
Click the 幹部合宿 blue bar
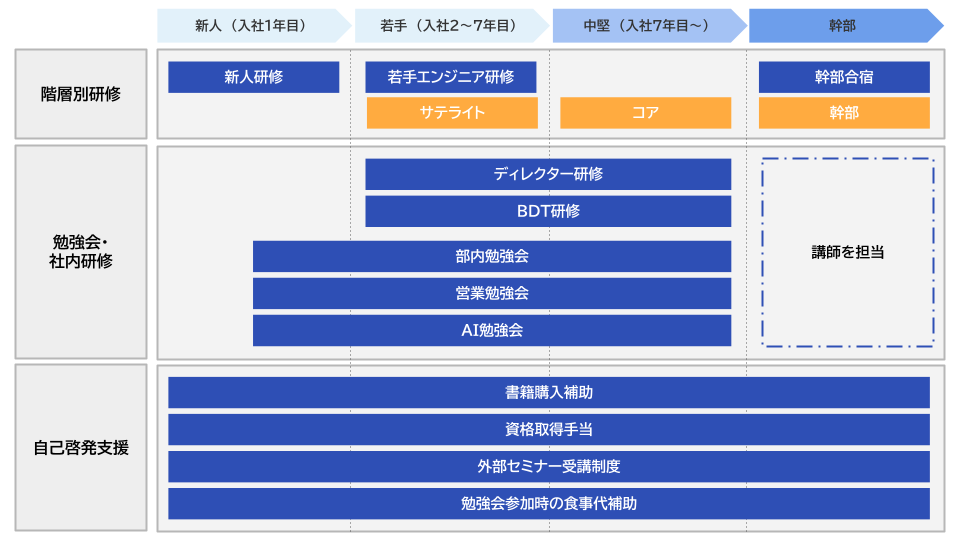coord(844,77)
